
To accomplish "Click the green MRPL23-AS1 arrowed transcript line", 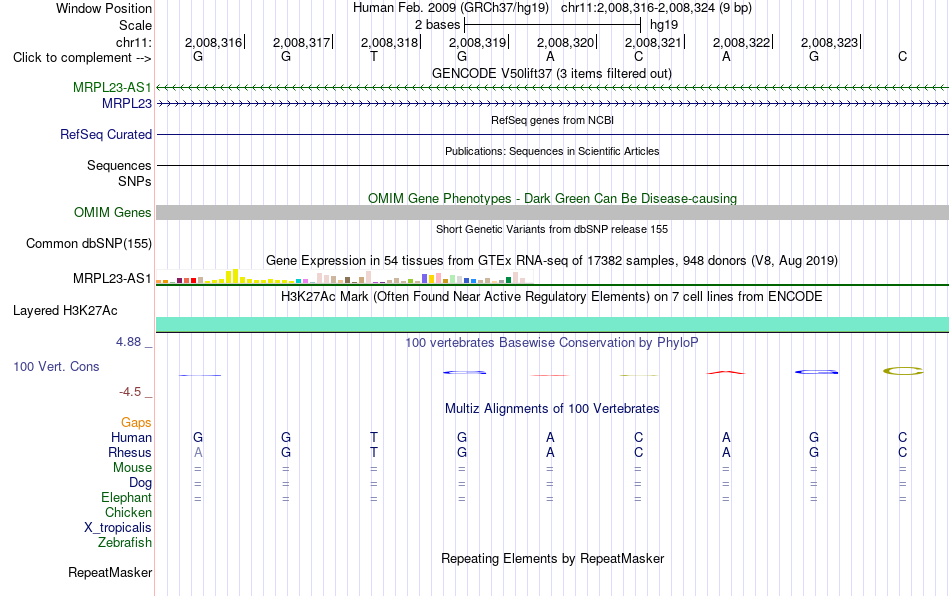I will coord(552,88).
